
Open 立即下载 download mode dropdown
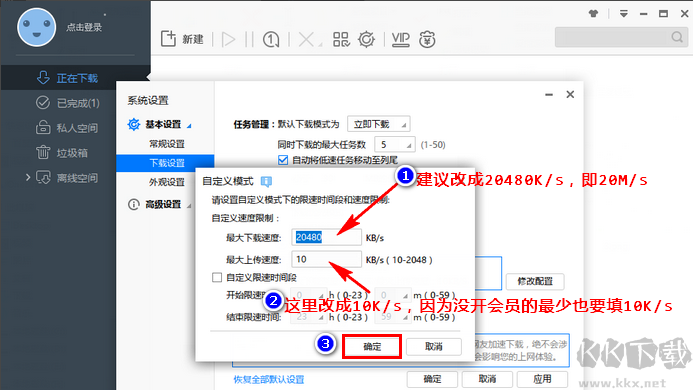click(378, 124)
